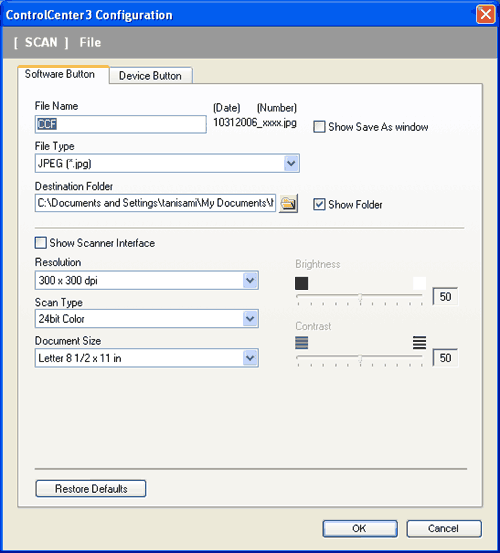Image resolution: width=500 pixels, height=553 pixels.
Task: Click into the File Name field
Action: pyautogui.click(x=121, y=124)
